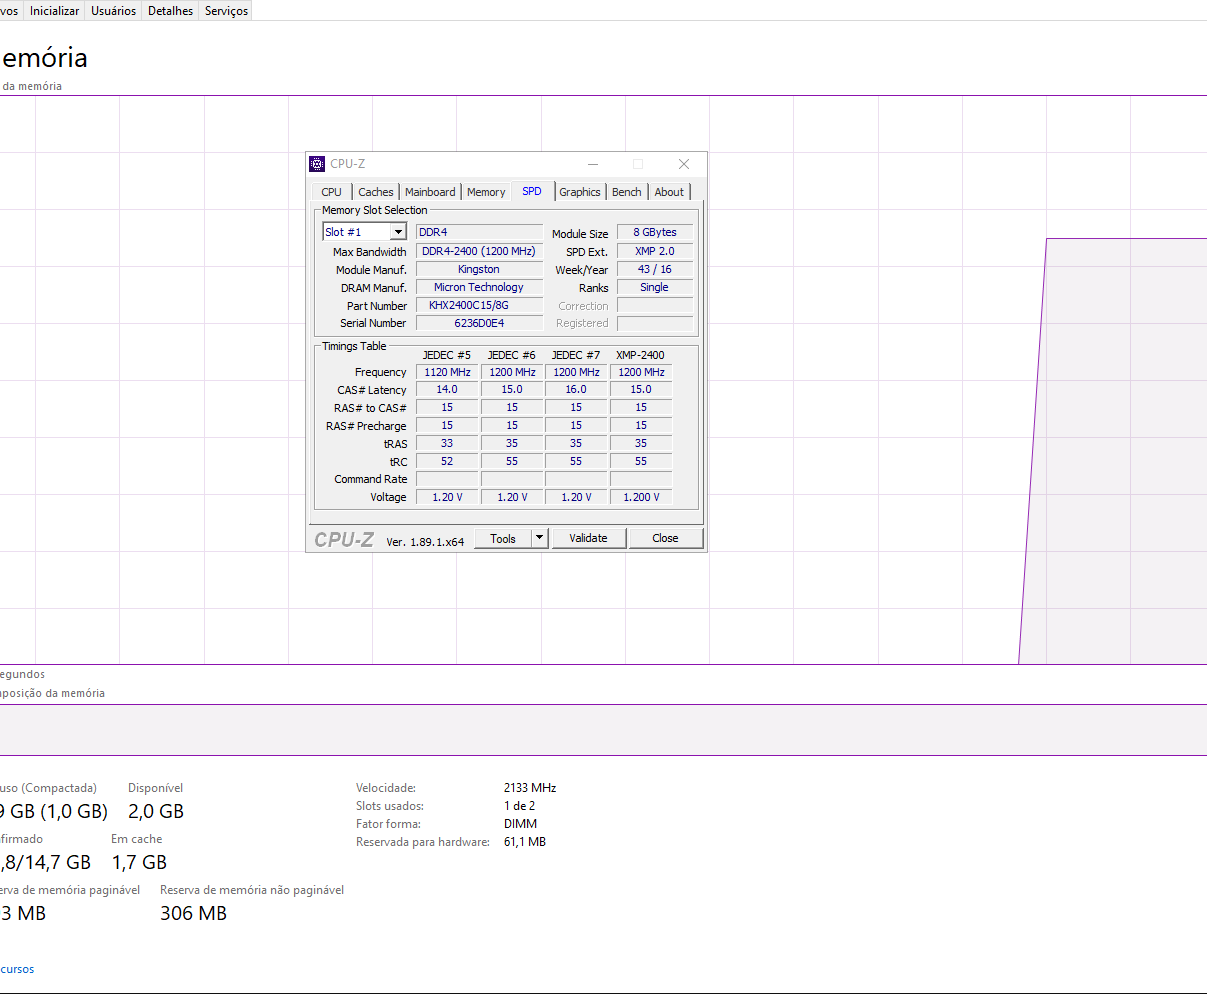Open the Usuários tab in Task Manager
The width and height of the screenshot is (1207, 994).
pyautogui.click(x=114, y=11)
